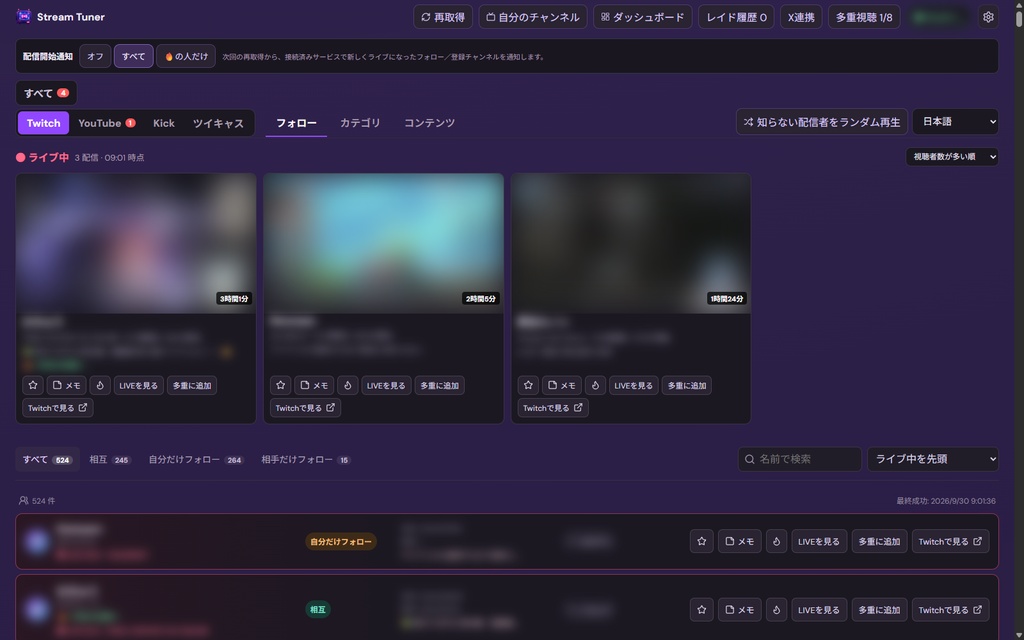
Task: Select the フォロー tab
Action: tap(296, 123)
